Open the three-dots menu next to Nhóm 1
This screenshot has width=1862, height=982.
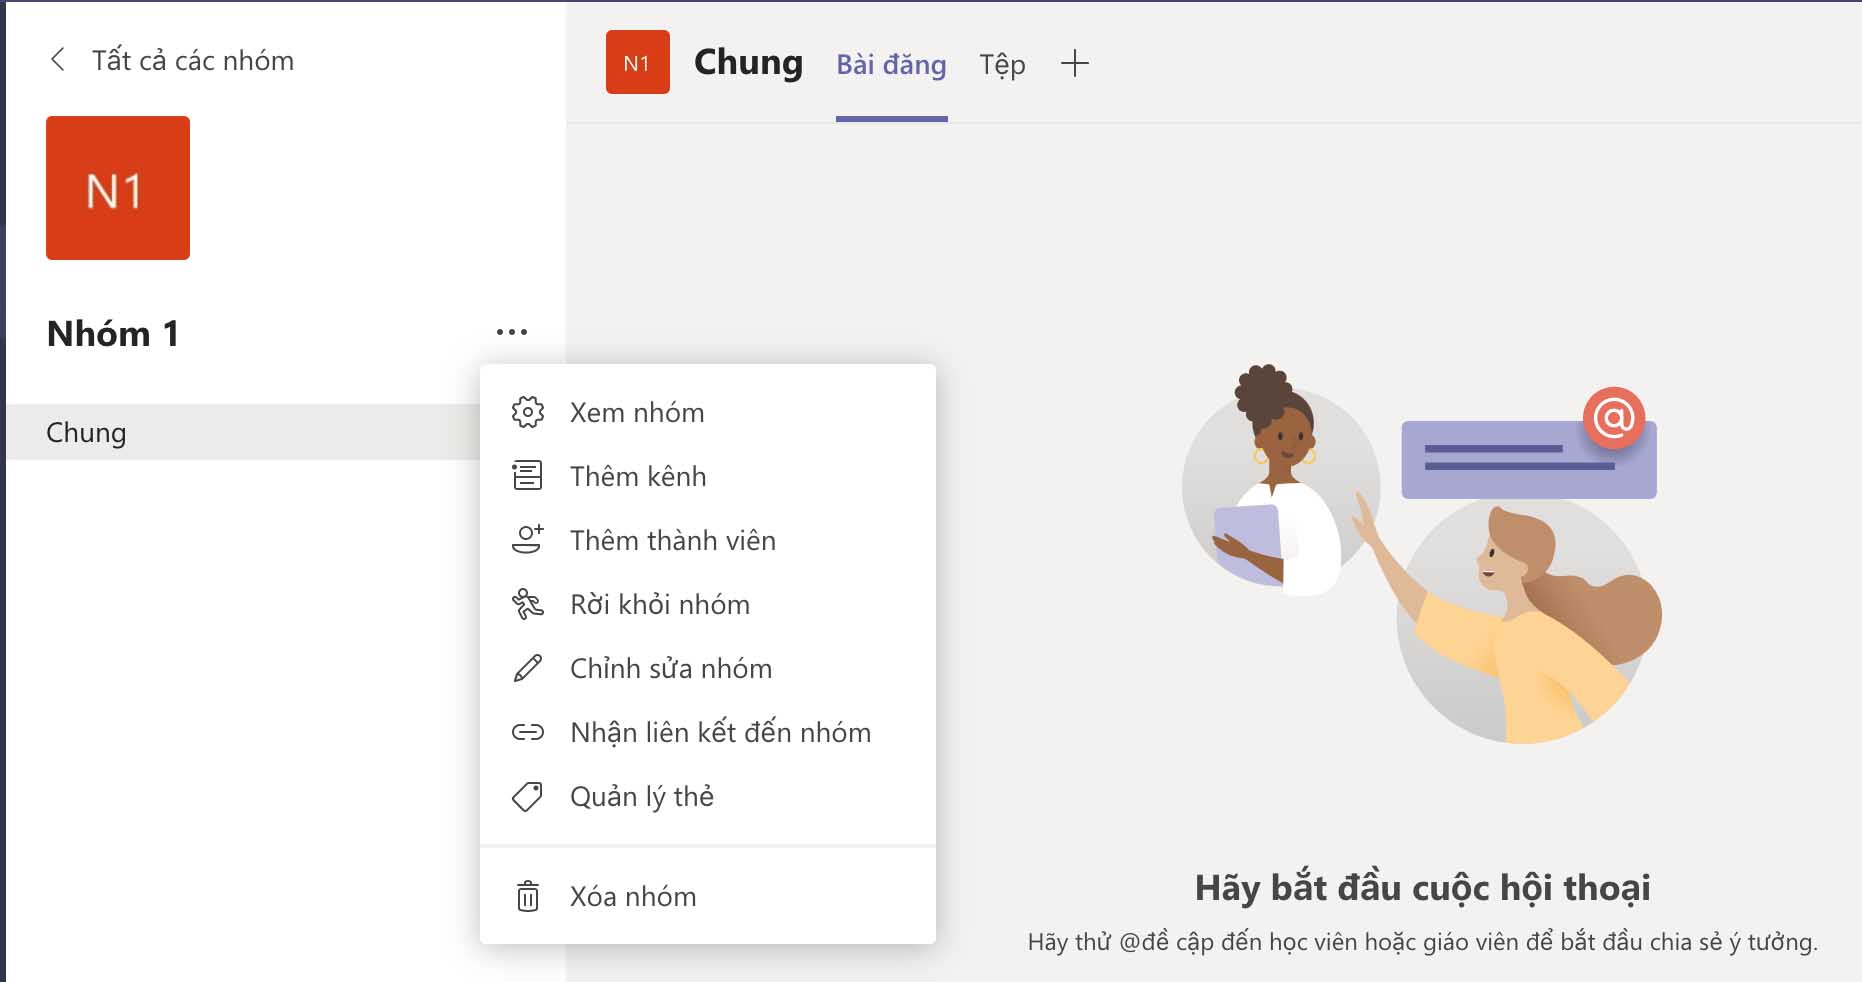pyautogui.click(x=512, y=332)
